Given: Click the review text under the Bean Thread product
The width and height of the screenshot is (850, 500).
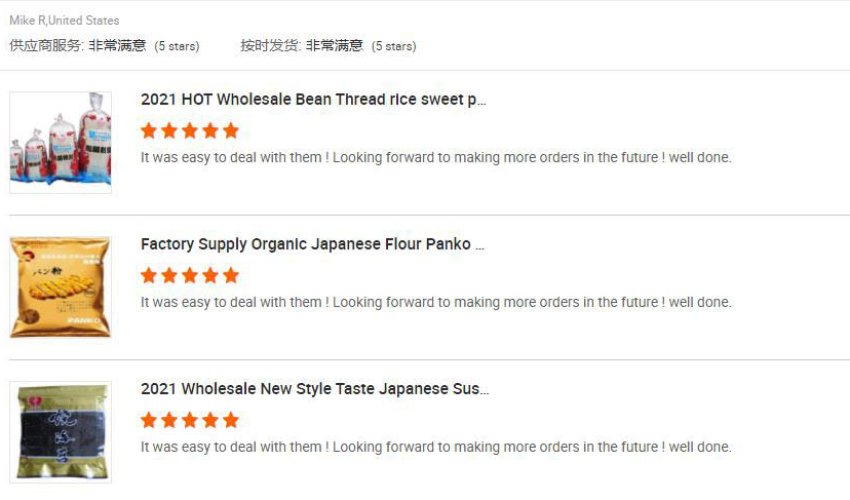Looking at the screenshot, I should [436, 158].
